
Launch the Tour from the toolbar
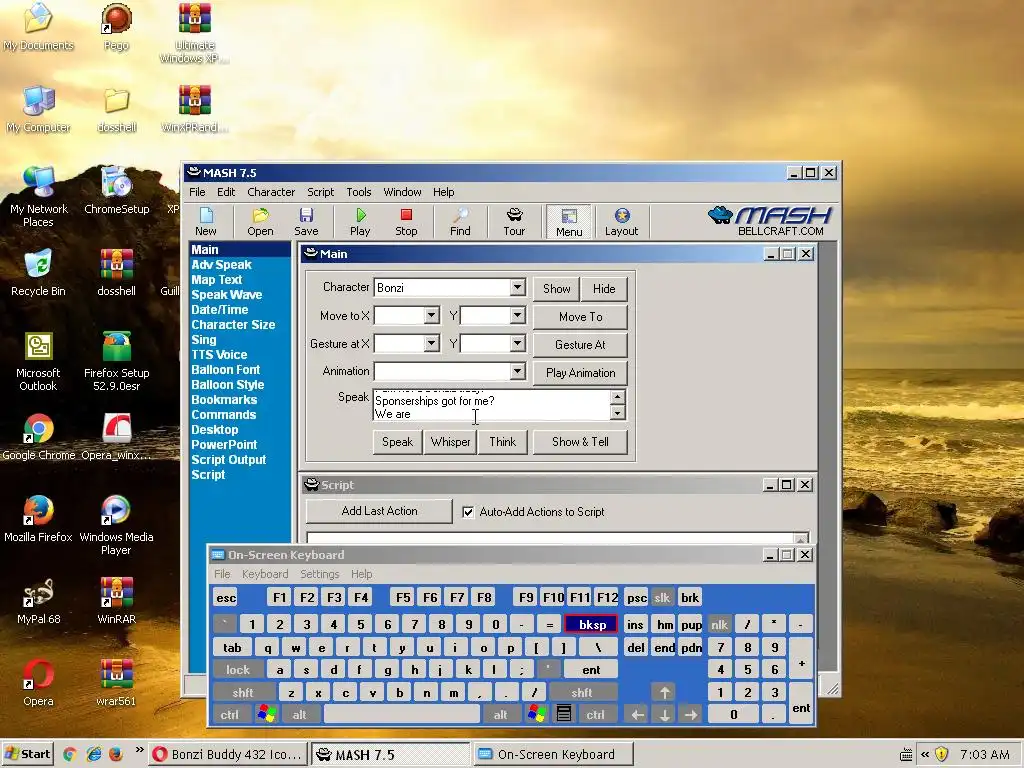(x=514, y=221)
